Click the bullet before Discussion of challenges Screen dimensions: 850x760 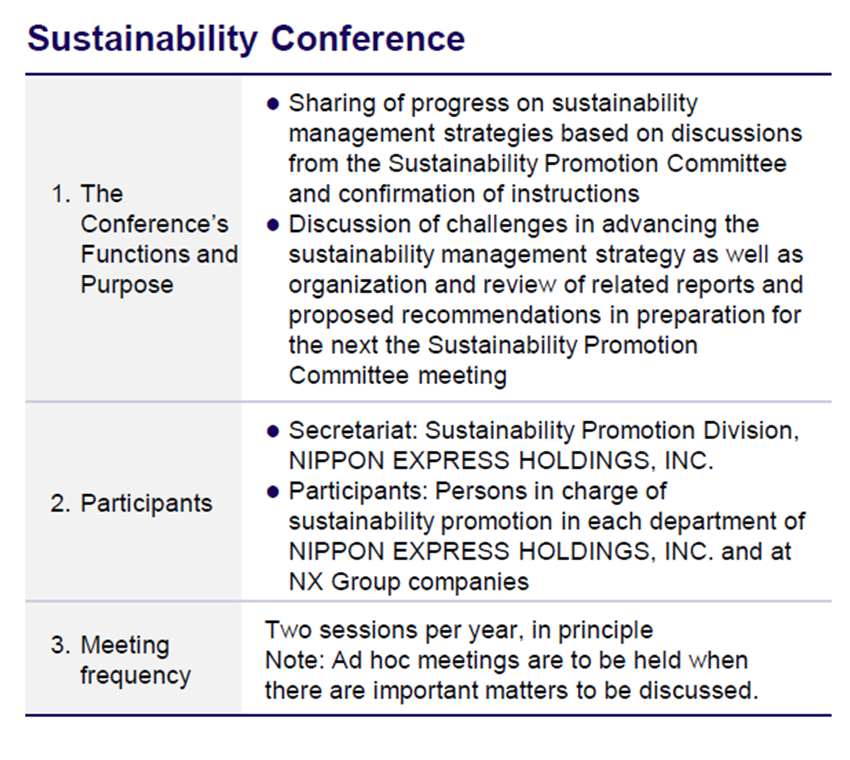tap(273, 224)
